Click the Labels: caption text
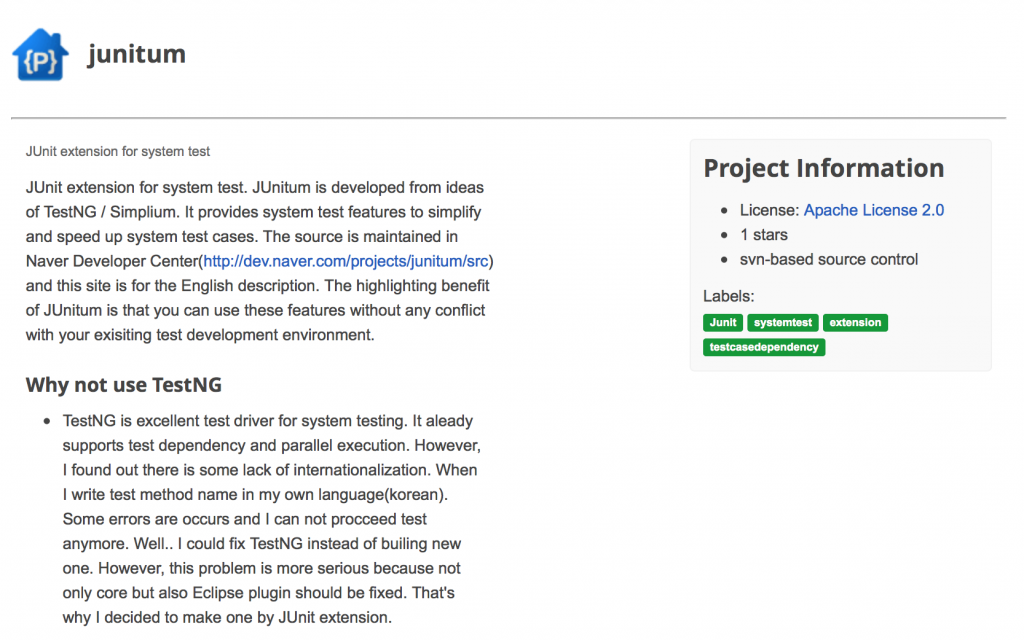 click(x=728, y=296)
